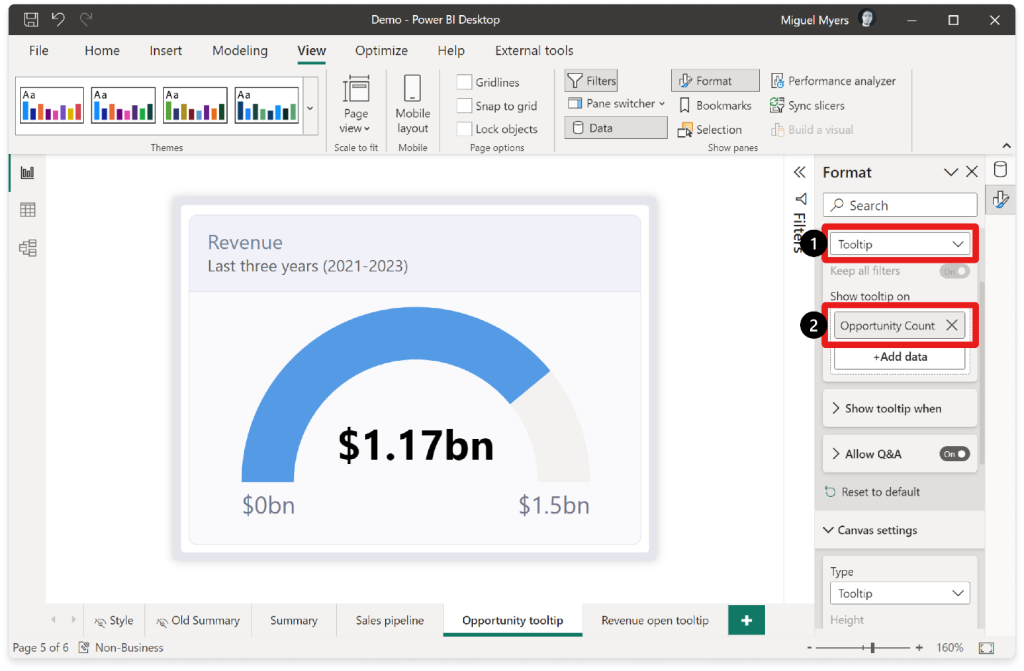This screenshot has width=1024, height=671.
Task: Open hidden Old Summary page
Action: tap(198, 620)
